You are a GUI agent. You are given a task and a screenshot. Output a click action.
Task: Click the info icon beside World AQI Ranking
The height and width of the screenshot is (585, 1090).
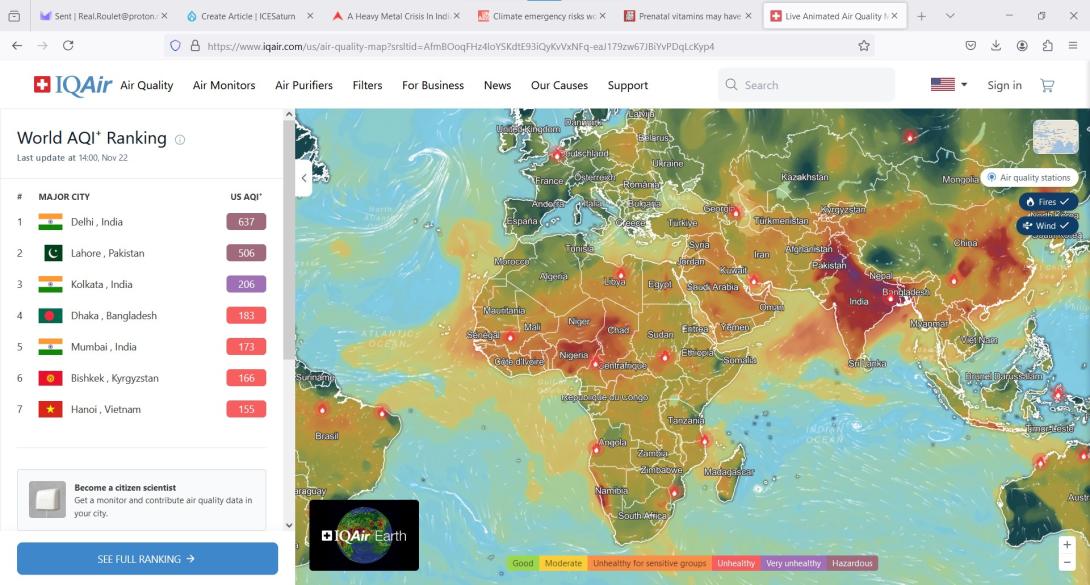tap(180, 140)
